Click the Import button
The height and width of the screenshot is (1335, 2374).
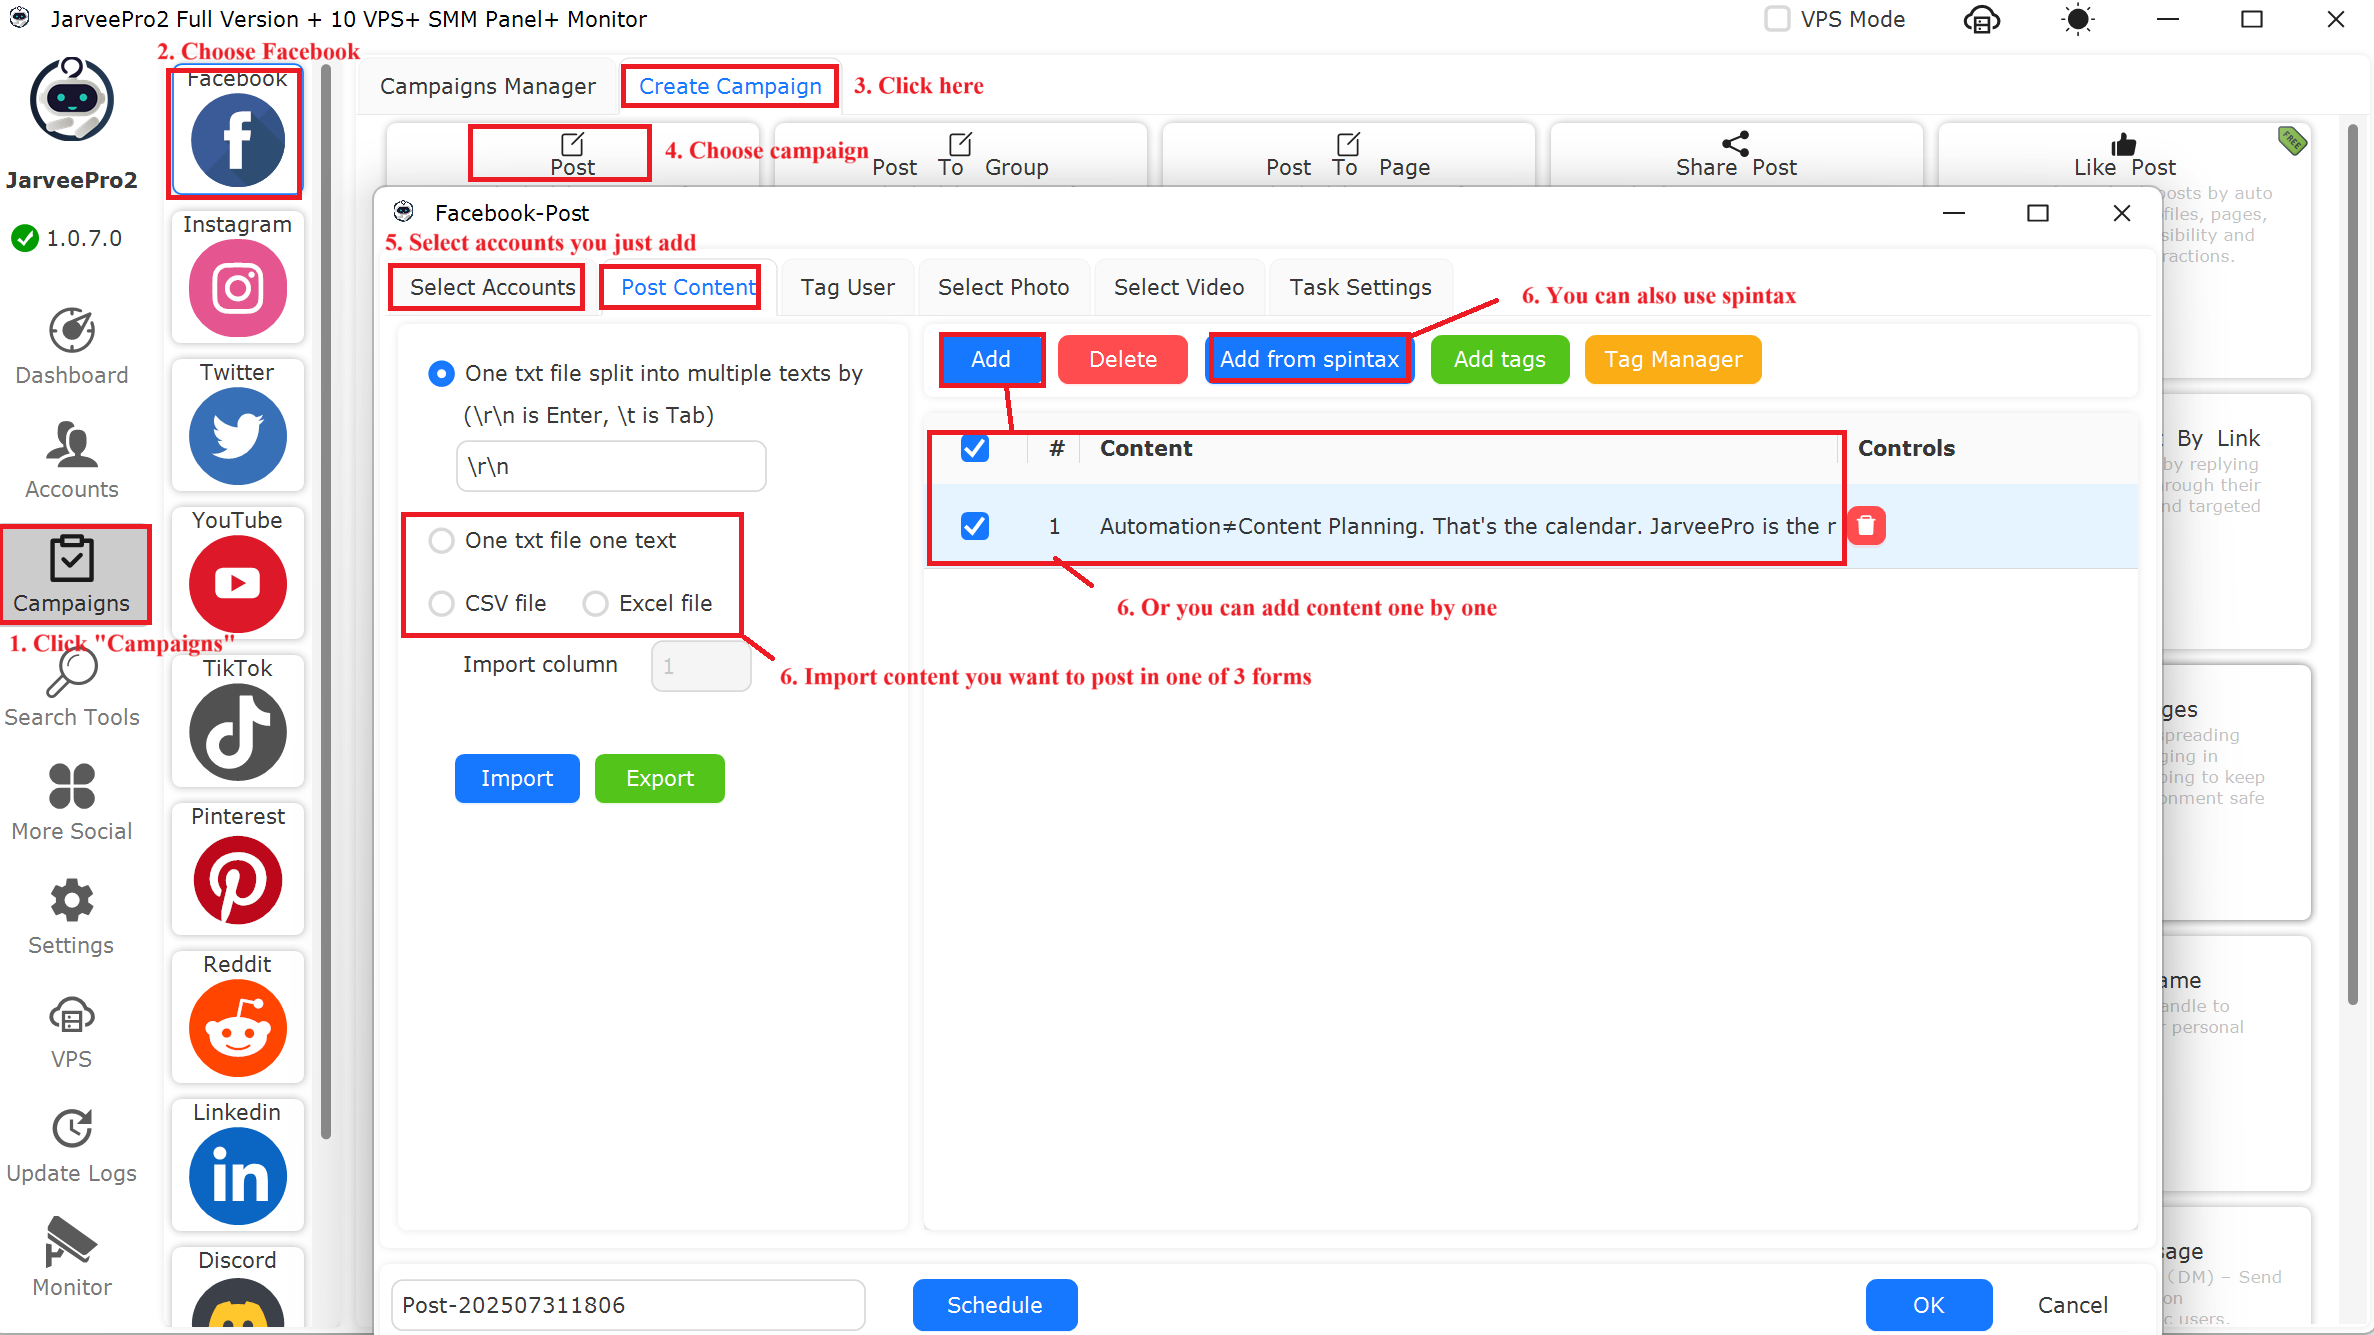coord(517,779)
